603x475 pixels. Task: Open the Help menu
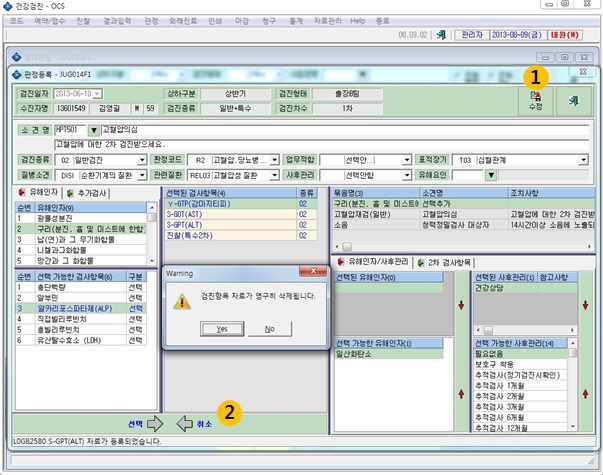click(x=357, y=21)
